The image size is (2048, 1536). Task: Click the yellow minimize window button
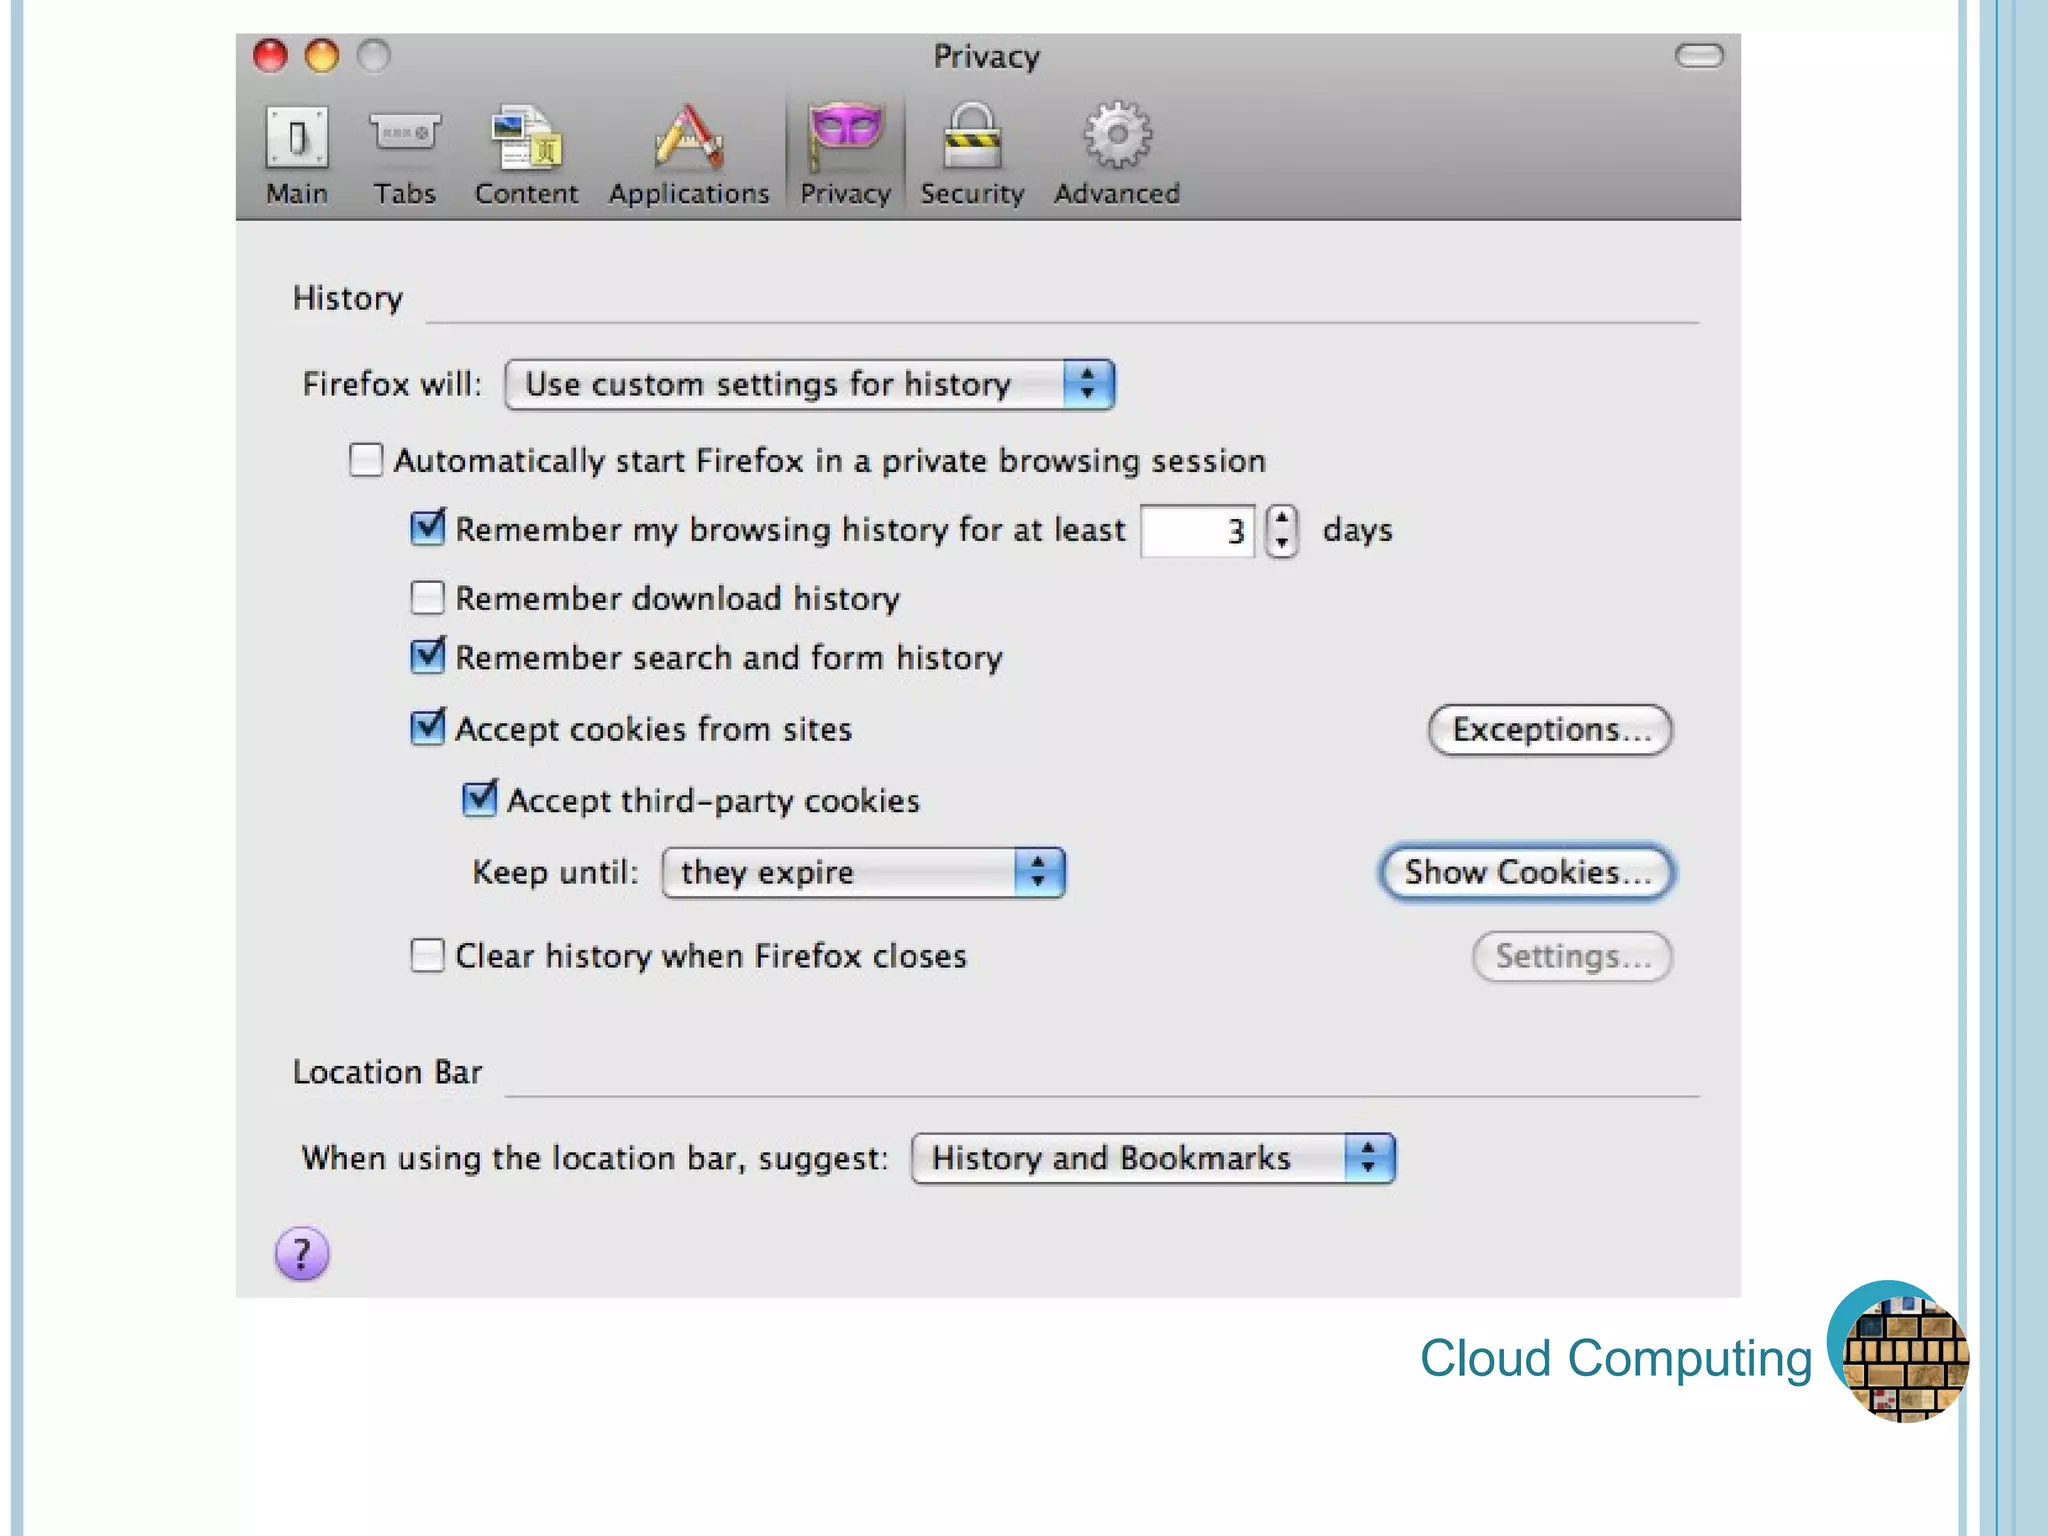[x=322, y=56]
